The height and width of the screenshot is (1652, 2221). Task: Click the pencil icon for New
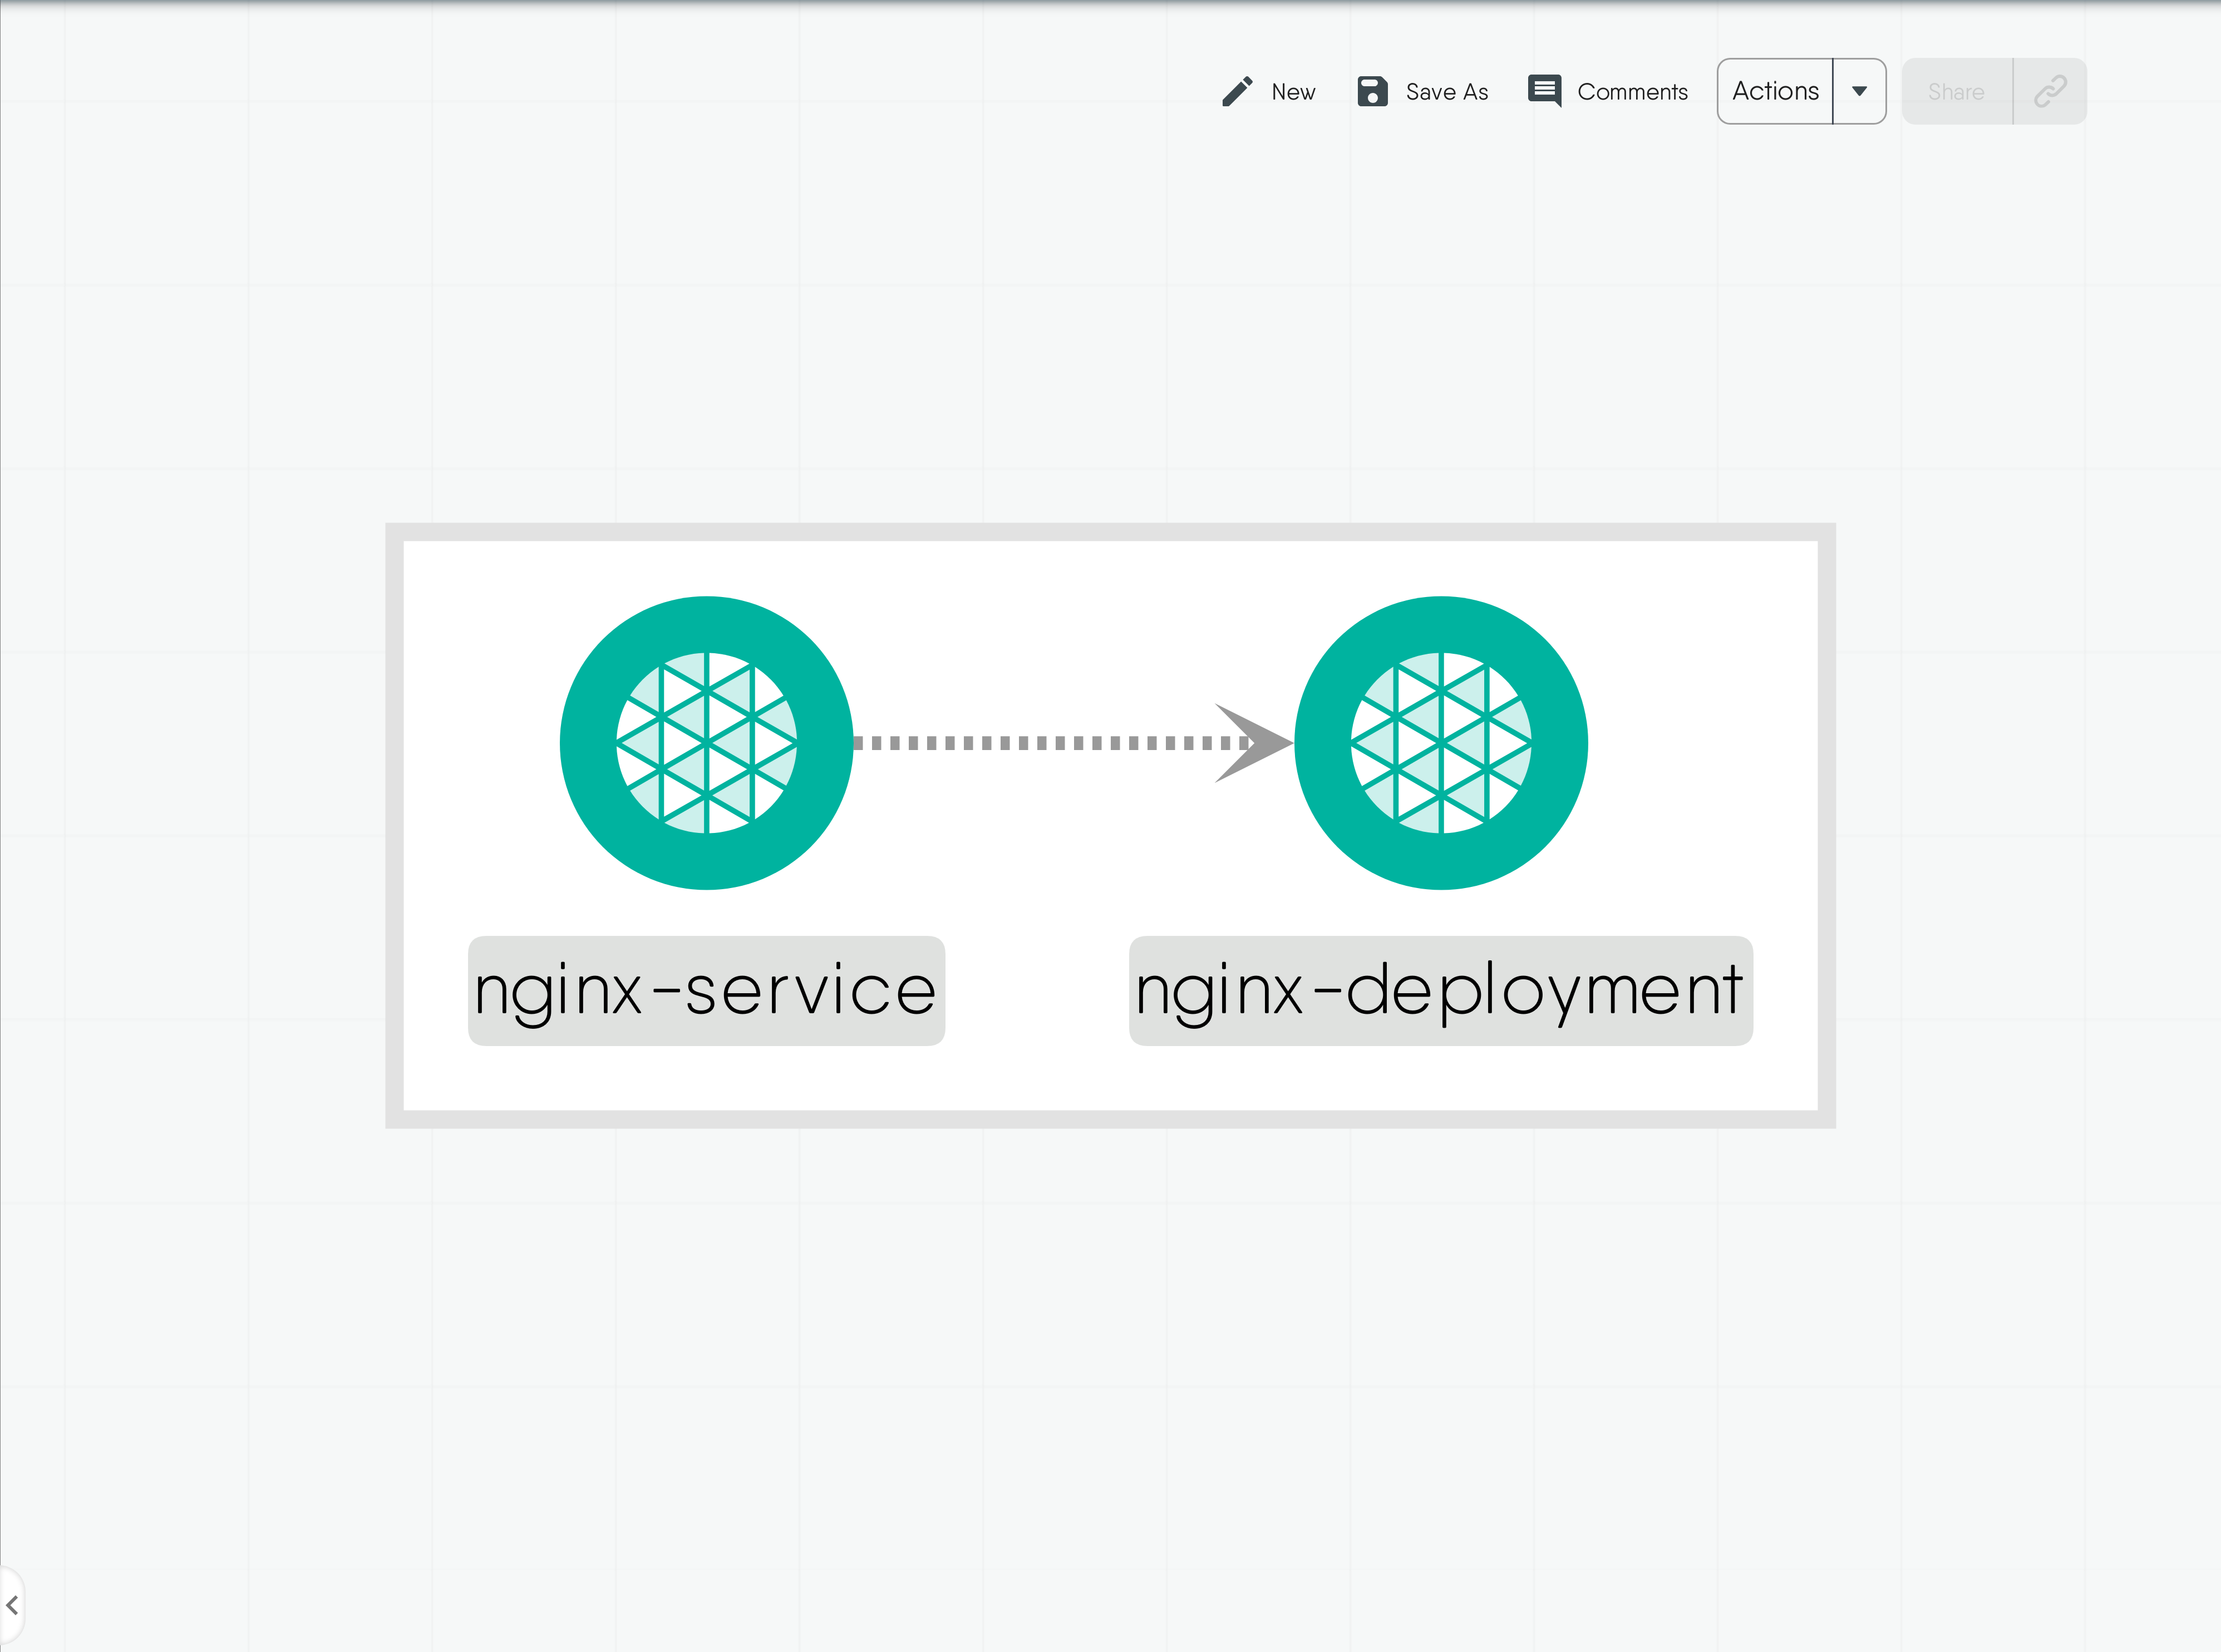pyautogui.click(x=1236, y=92)
